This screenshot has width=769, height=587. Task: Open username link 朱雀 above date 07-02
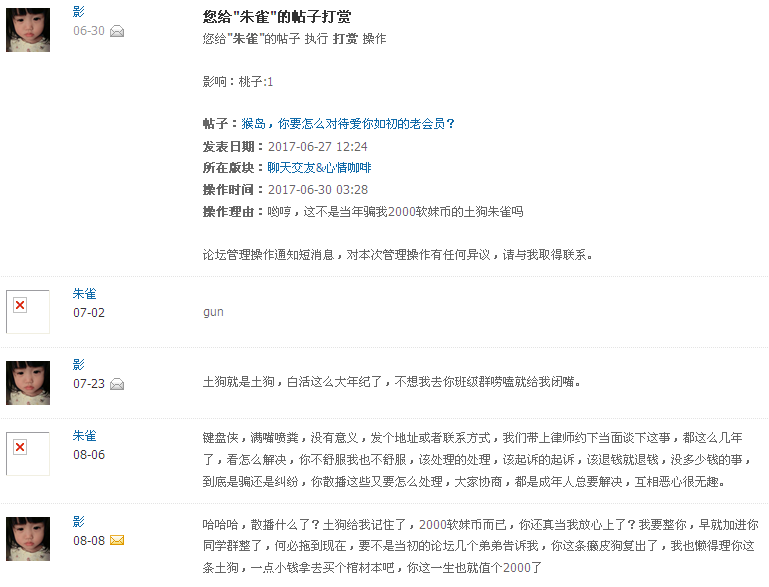pos(84,294)
